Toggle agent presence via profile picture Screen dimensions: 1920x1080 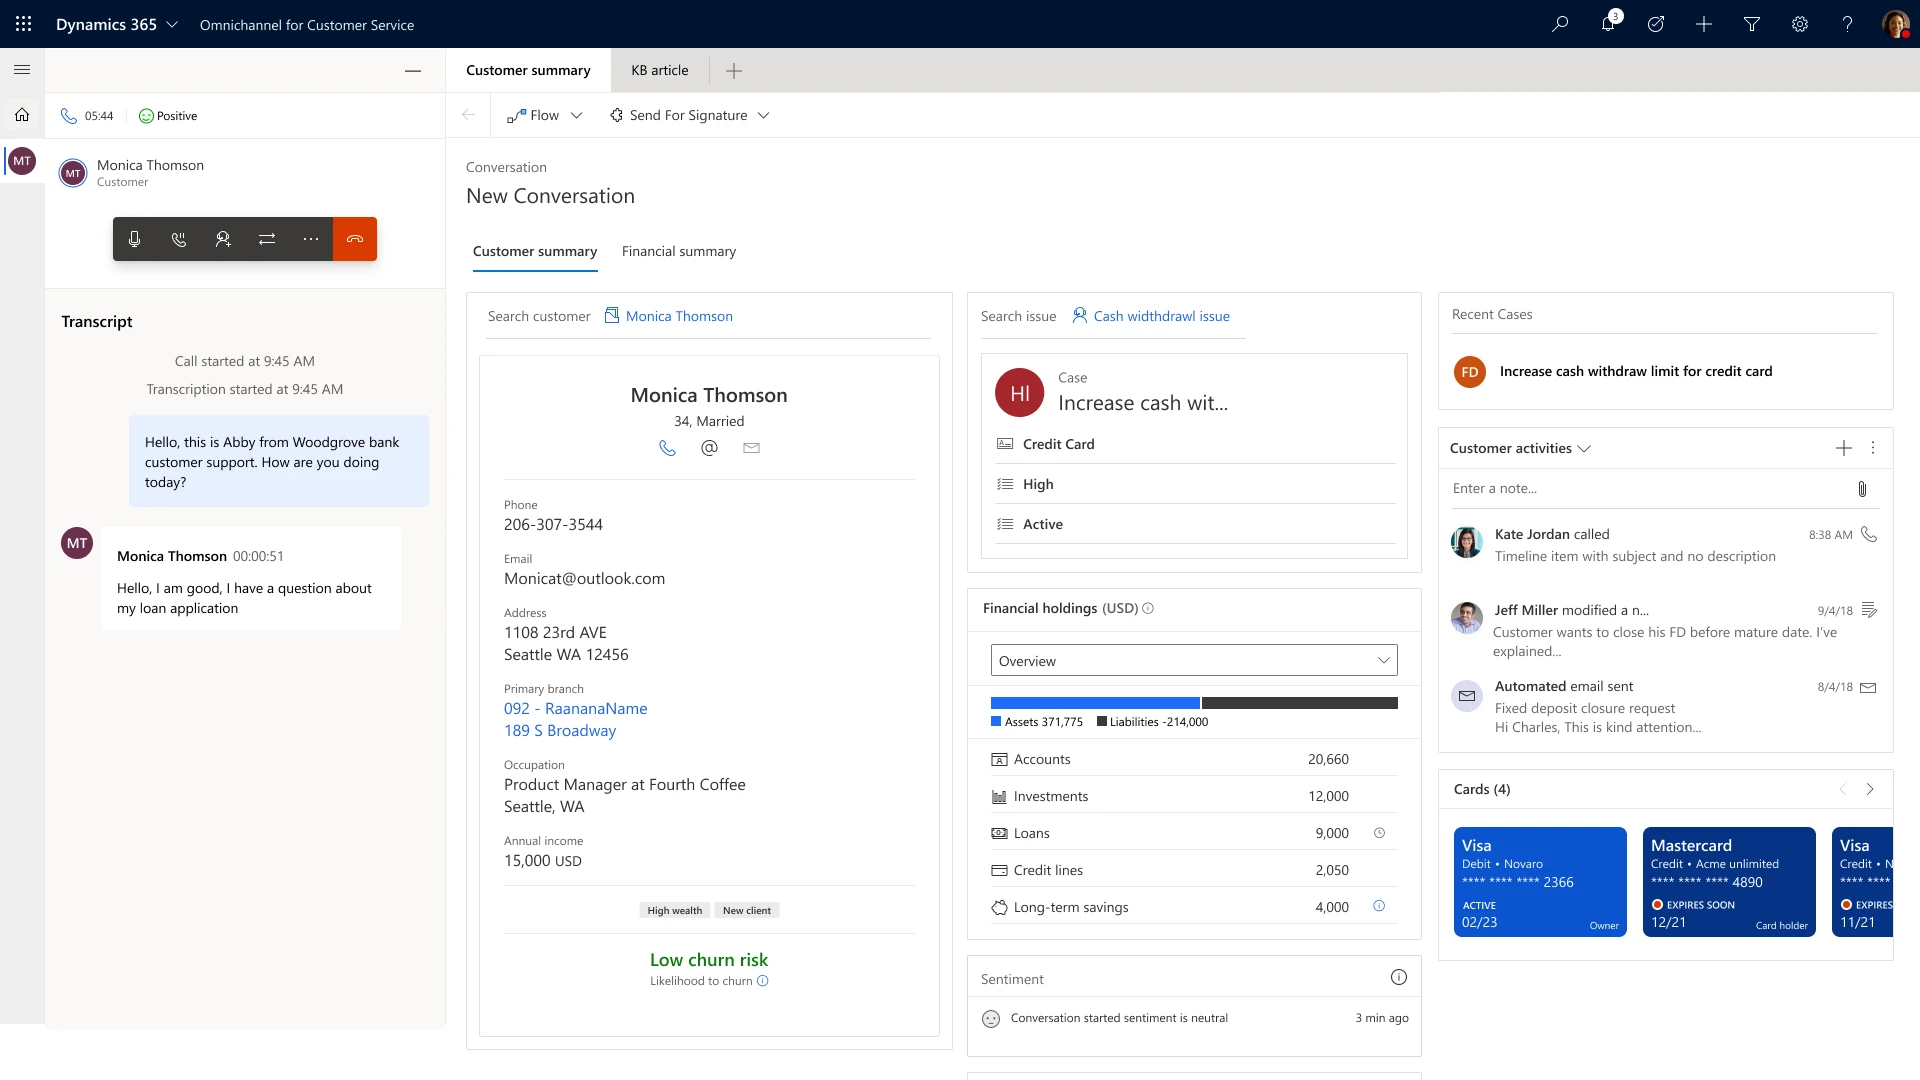coord(1897,24)
